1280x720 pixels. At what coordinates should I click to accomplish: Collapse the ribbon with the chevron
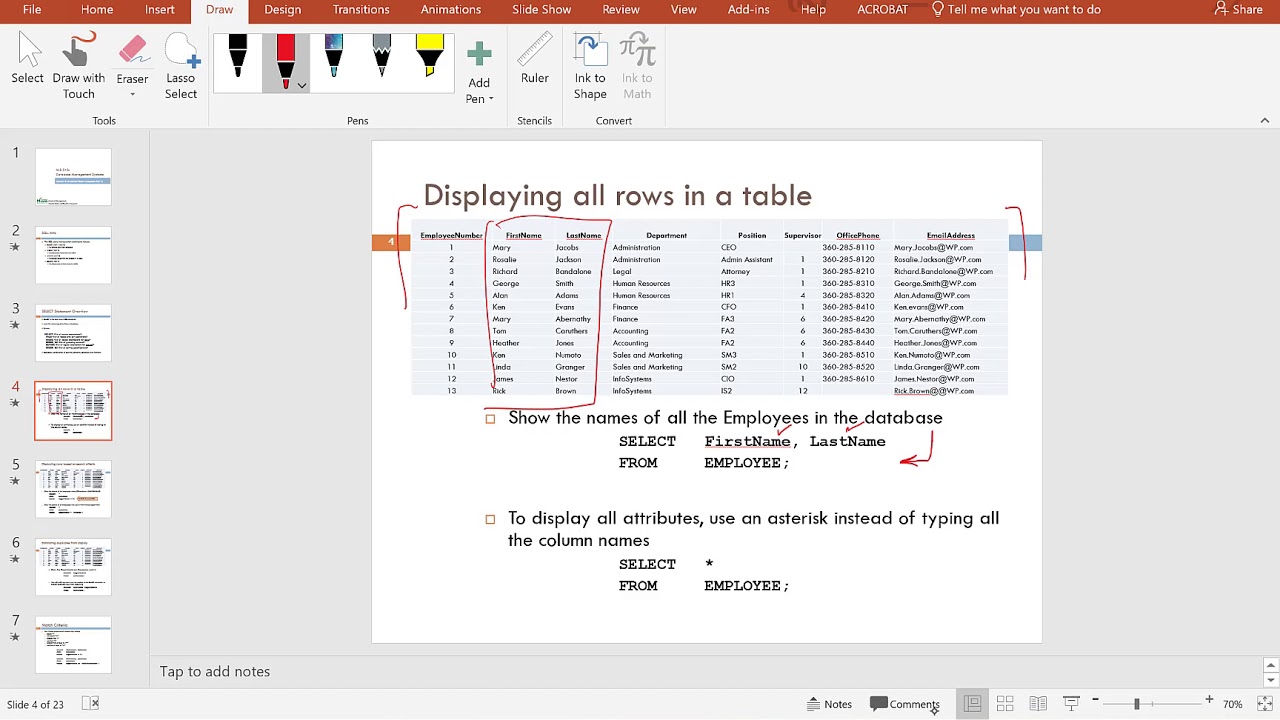coord(1264,120)
